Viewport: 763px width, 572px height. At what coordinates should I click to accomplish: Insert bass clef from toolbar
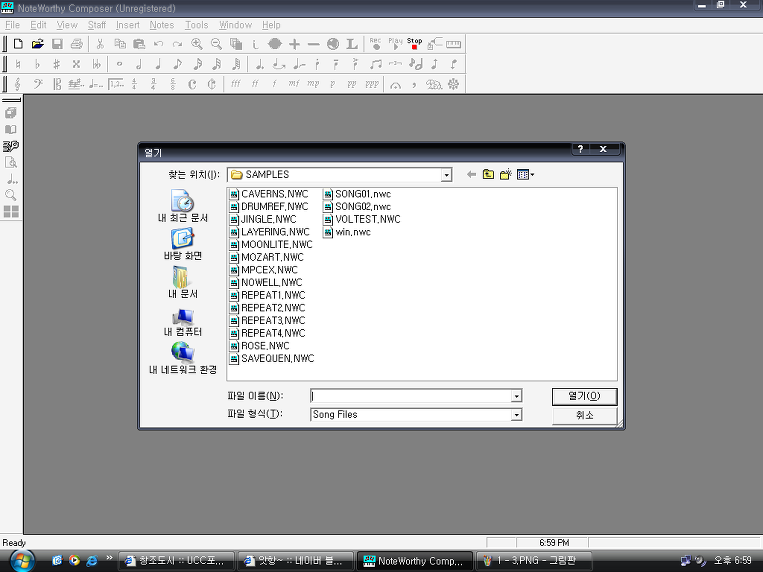pyautogui.click(x=37, y=84)
